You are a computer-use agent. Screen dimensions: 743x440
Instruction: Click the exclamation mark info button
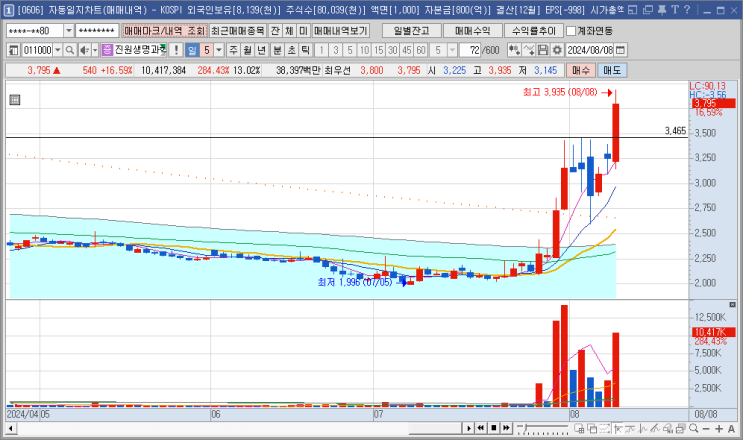(176, 50)
